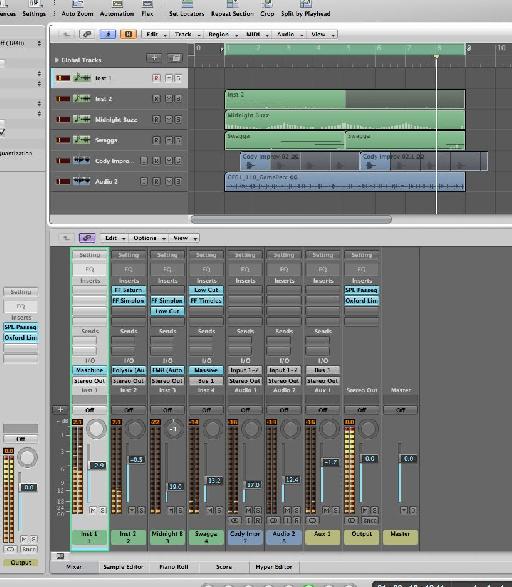Click Bnce button on mixer Output strip
Image resolution: width=512 pixels, height=587 pixels.
click(x=370, y=520)
